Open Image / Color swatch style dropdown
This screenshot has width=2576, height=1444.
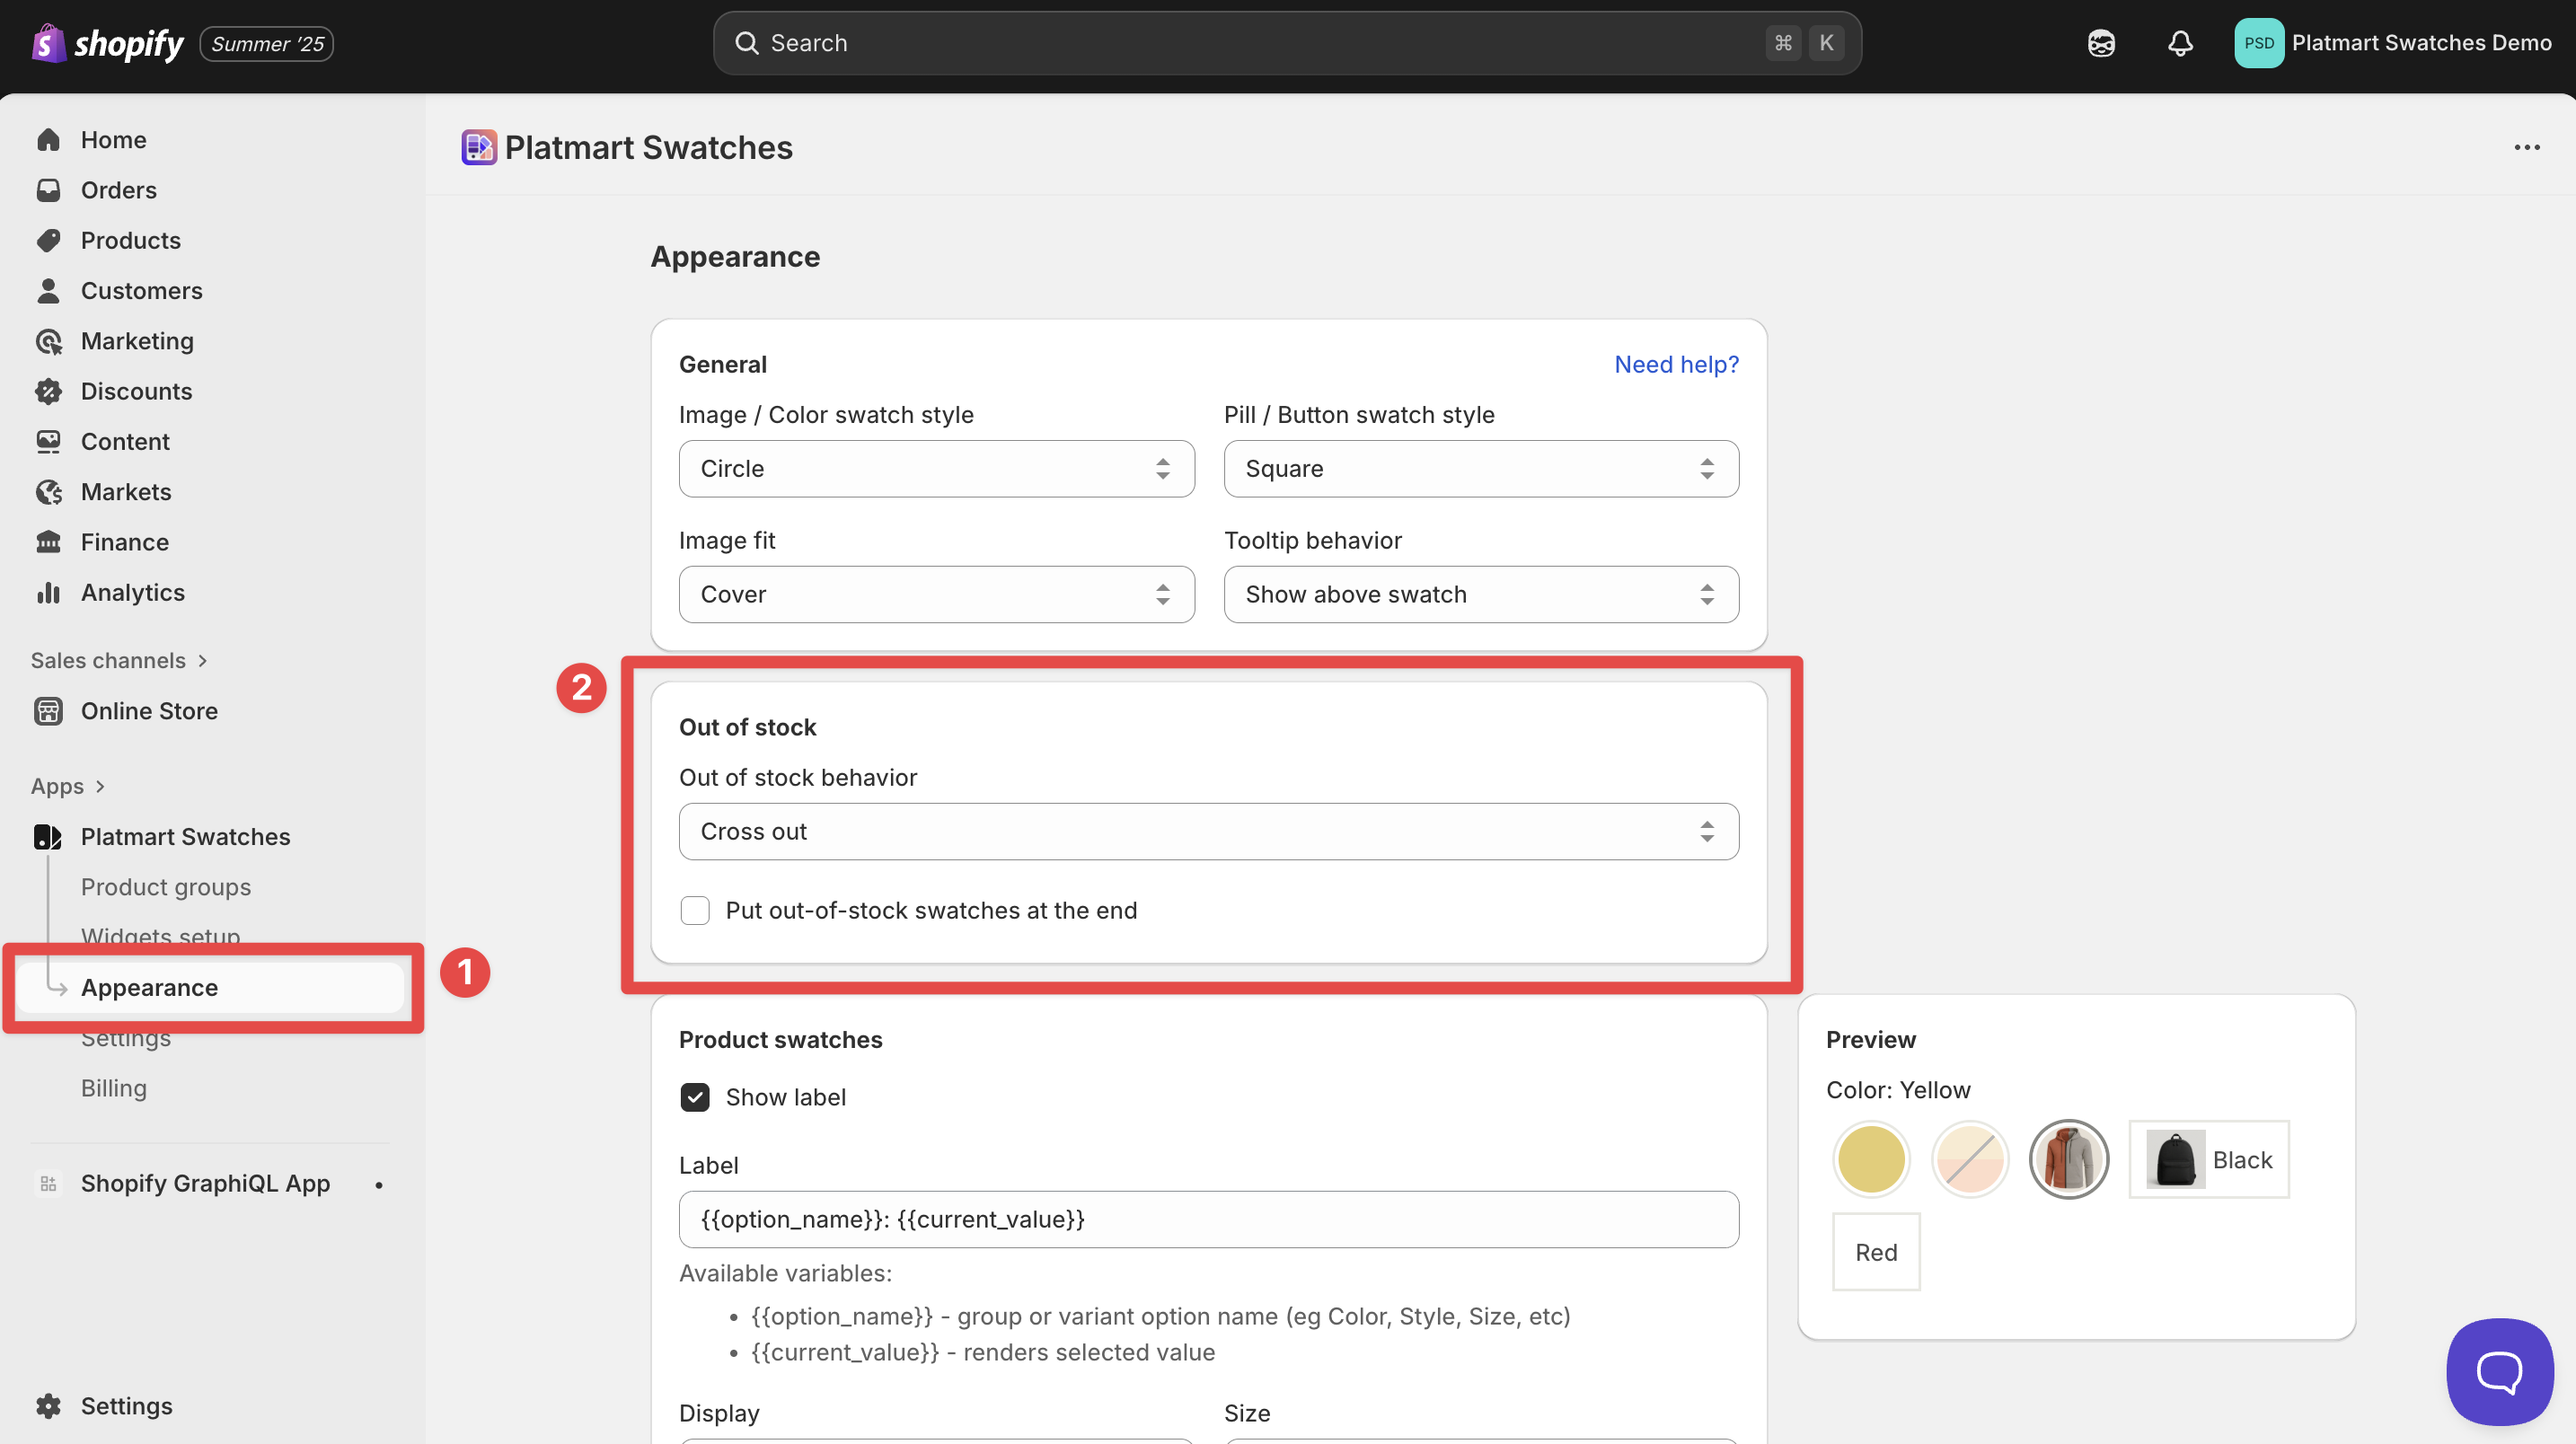point(936,469)
